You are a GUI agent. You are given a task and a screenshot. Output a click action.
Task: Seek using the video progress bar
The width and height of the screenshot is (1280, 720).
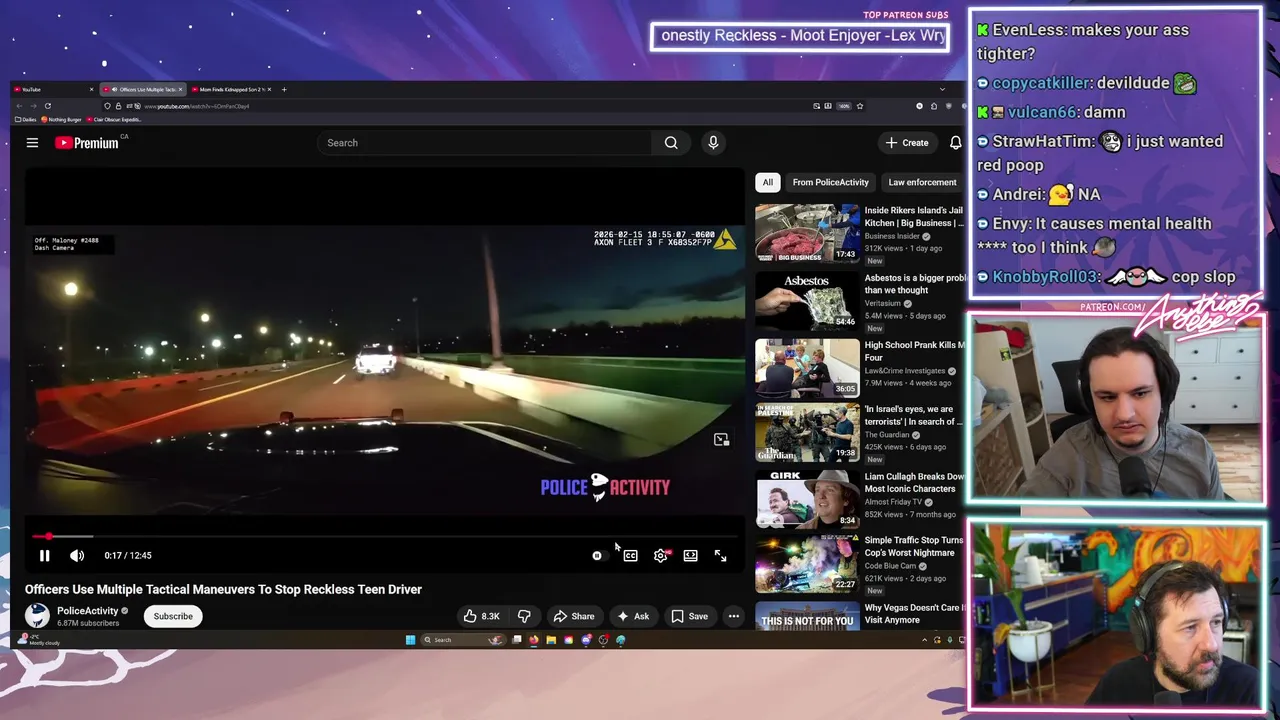[385, 537]
